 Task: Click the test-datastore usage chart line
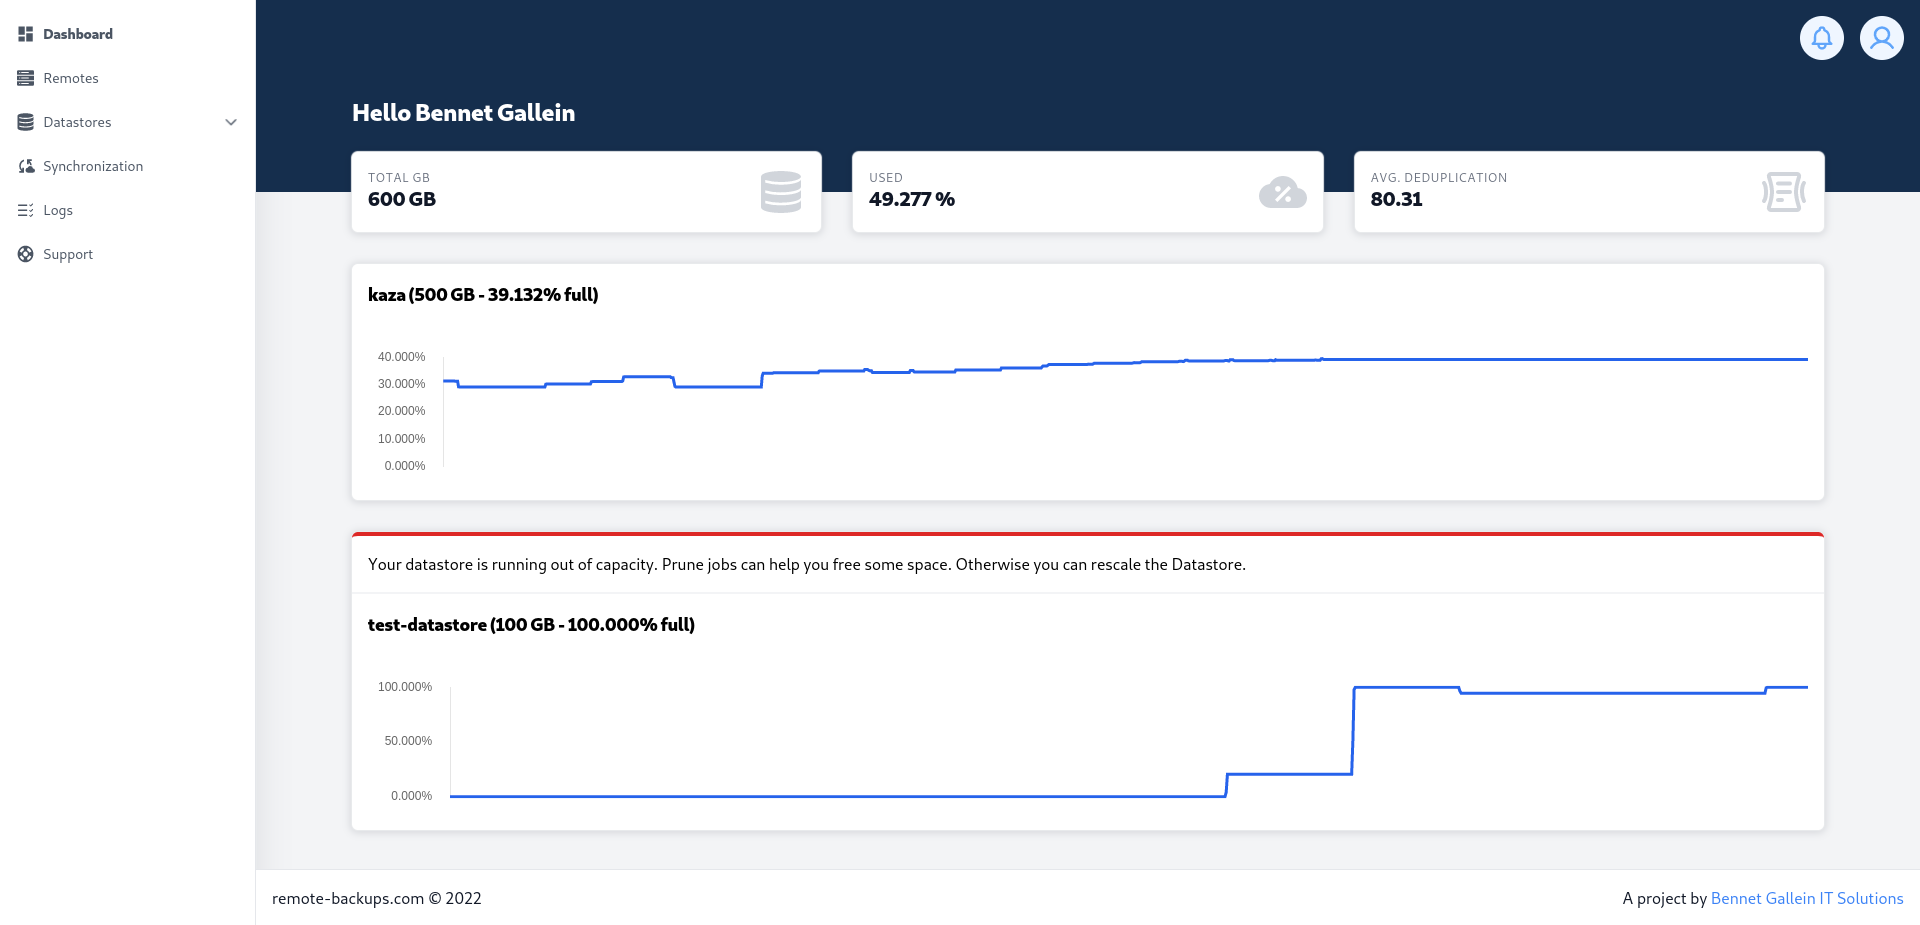point(1600,692)
